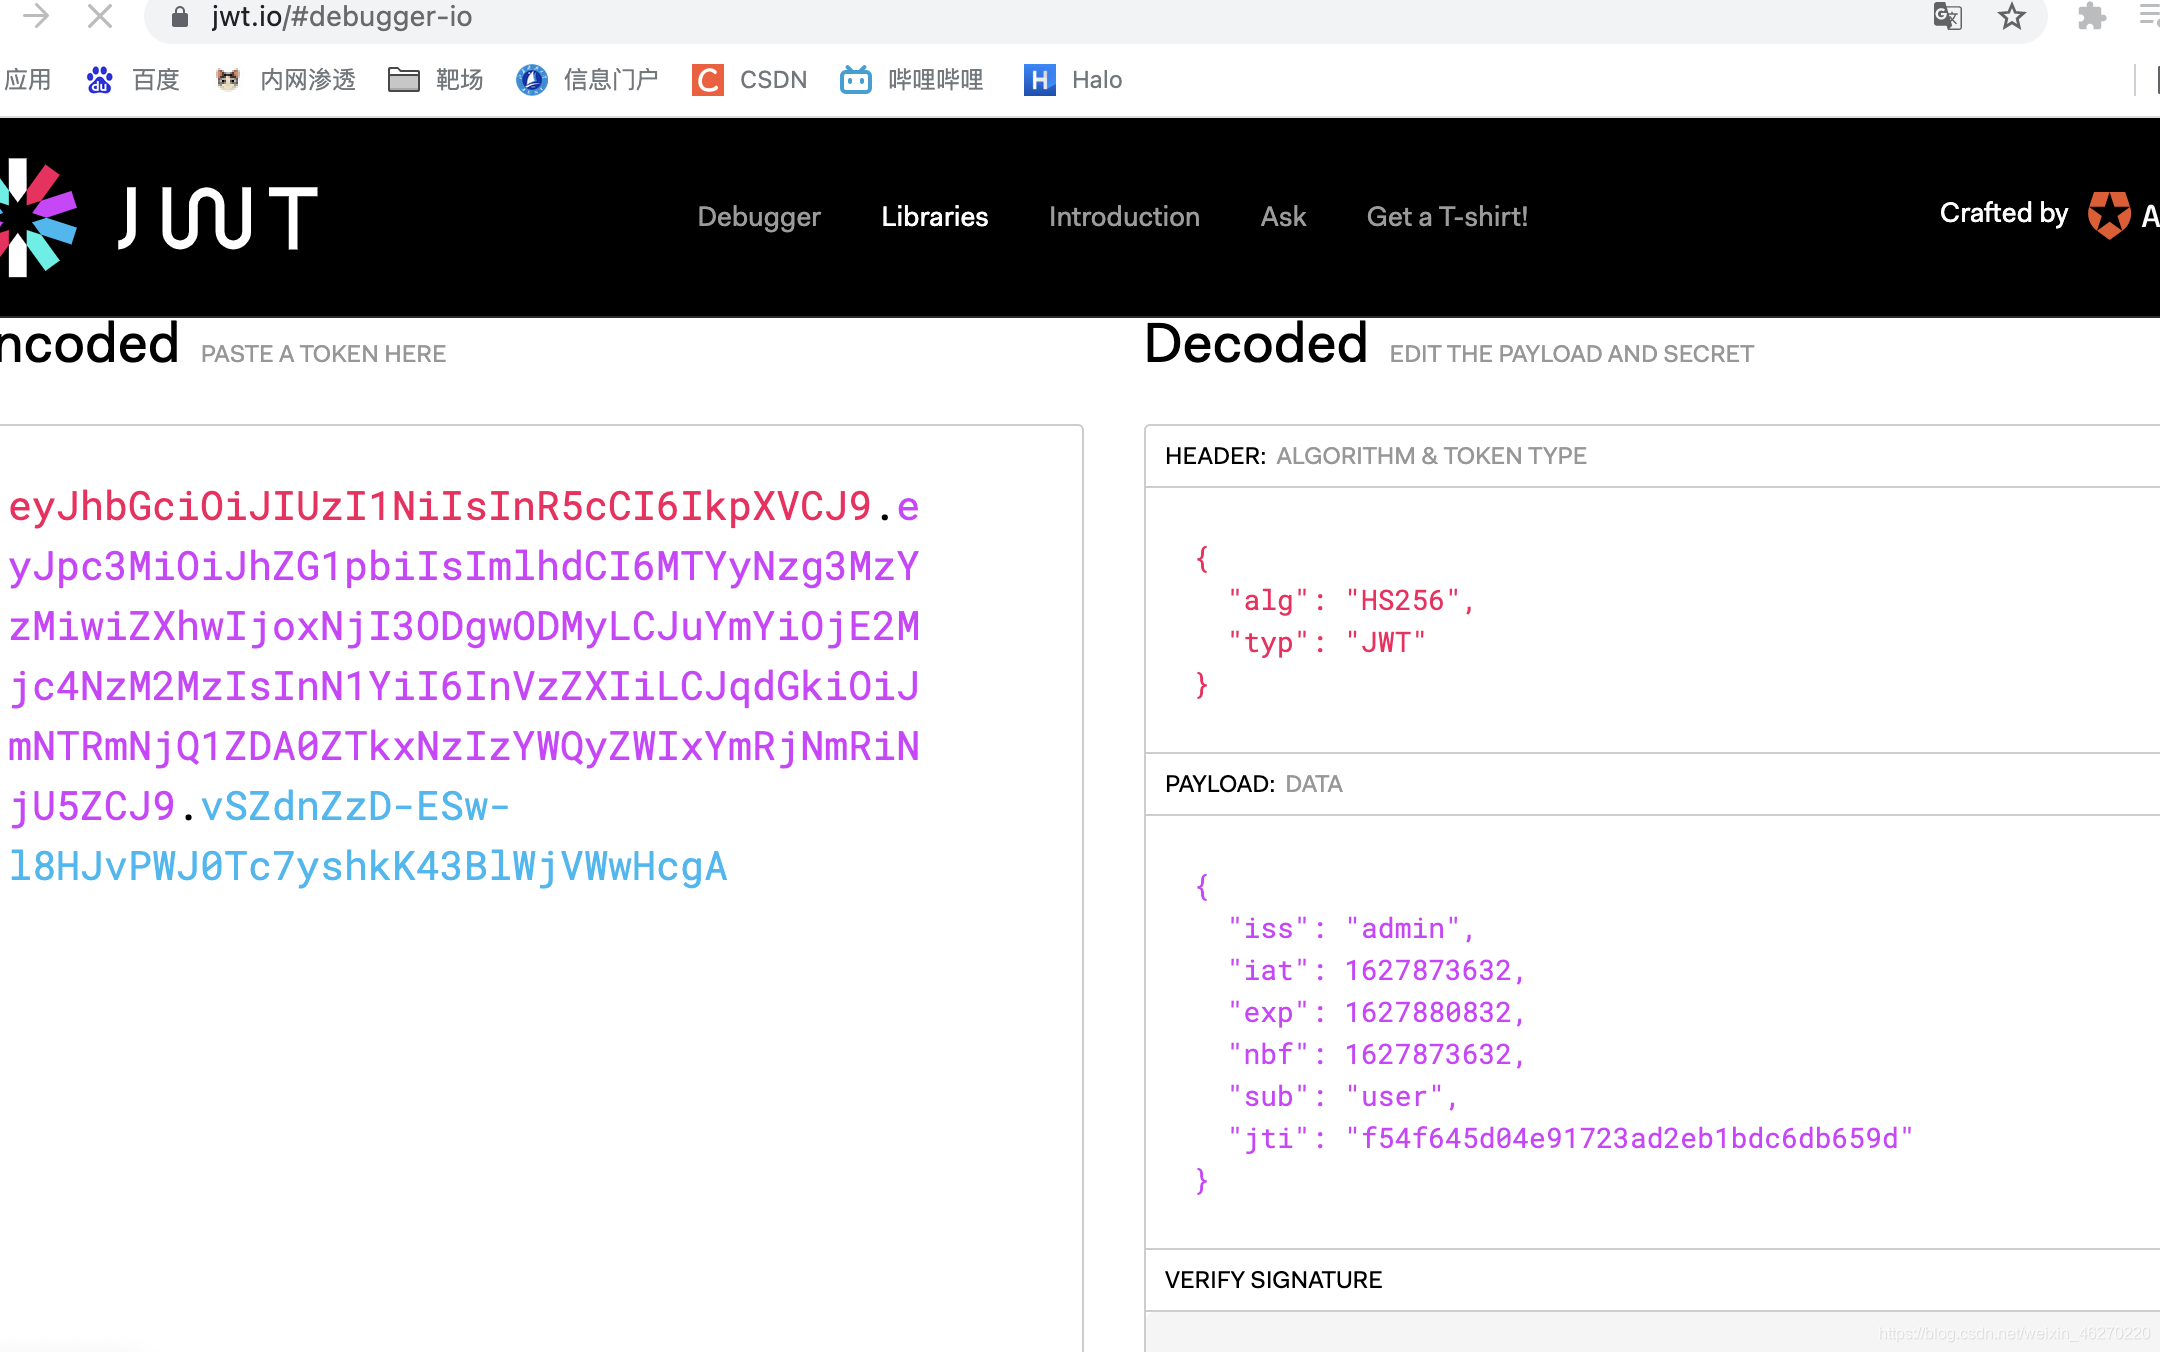This screenshot has width=2160, height=1352.
Task: Click the HEADER: ALGORITHM & TOKEN TYPE label
Action: pyautogui.click(x=1376, y=456)
